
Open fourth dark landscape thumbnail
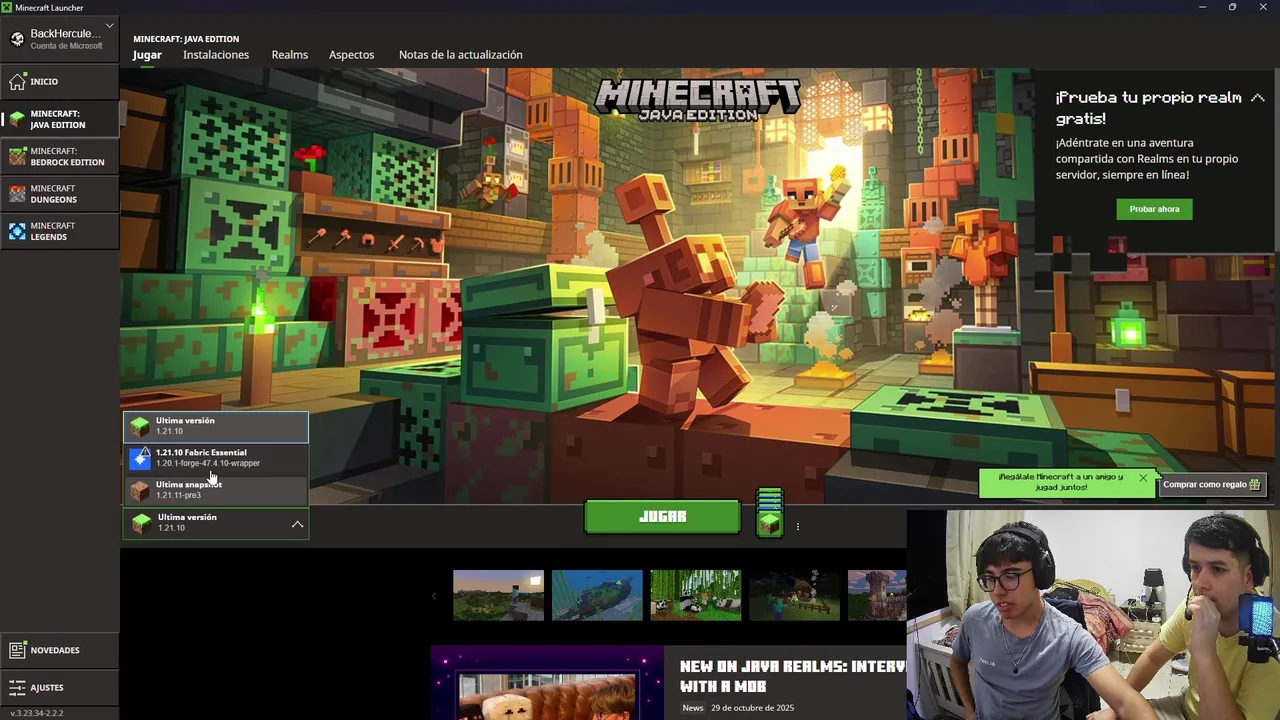tap(795, 595)
